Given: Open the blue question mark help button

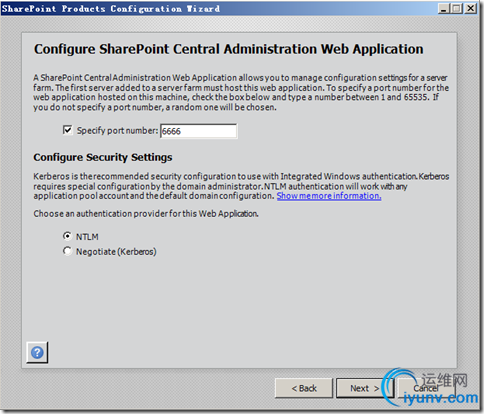Looking at the screenshot, I should (x=37, y=352).
